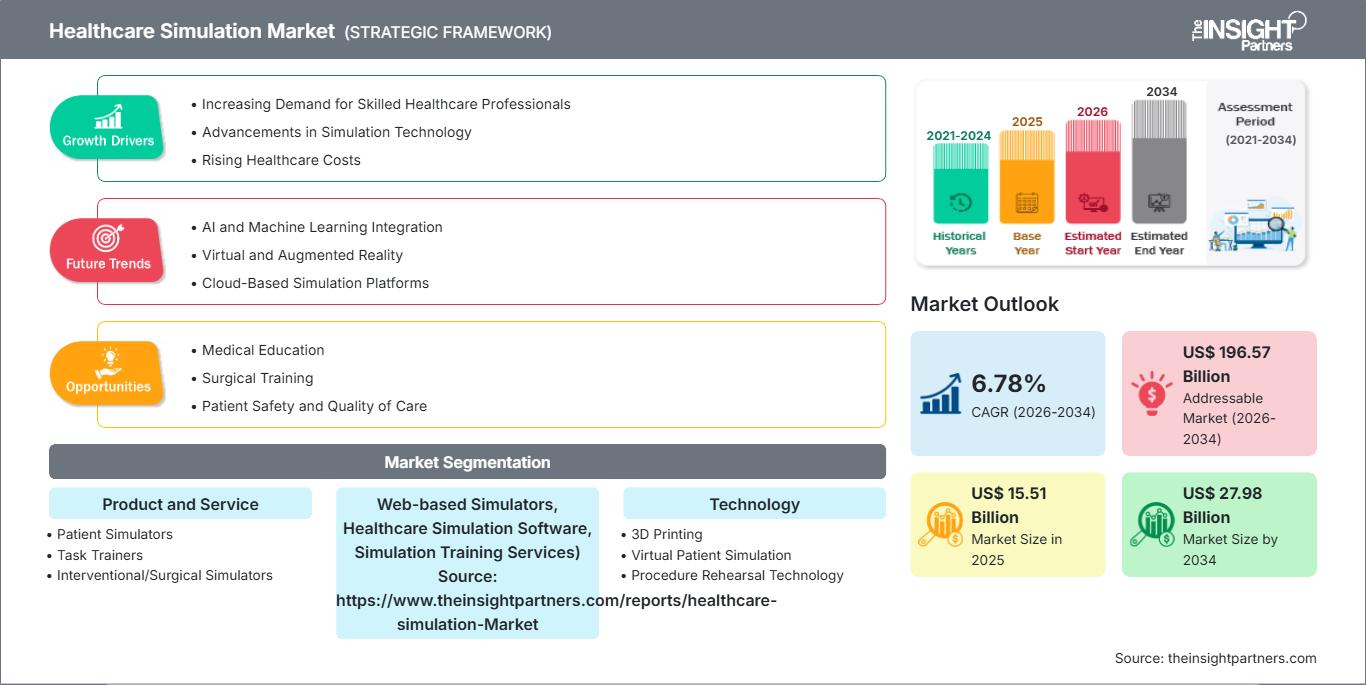Click 'Market Outlook' heading
The width and height of the screenshot is (1366, 685).
(985, 304)
